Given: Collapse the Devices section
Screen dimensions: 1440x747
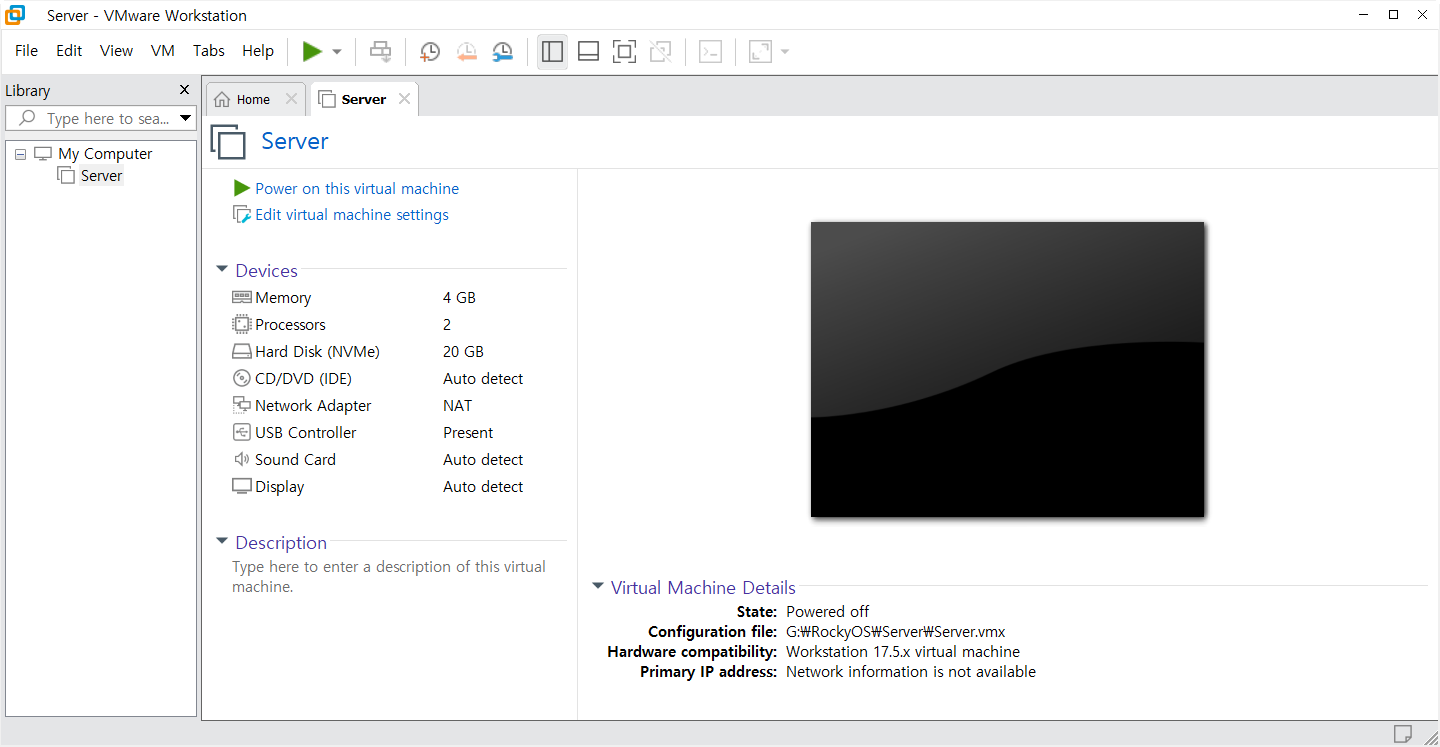Looking at the screenshot, I should [222, 270].
